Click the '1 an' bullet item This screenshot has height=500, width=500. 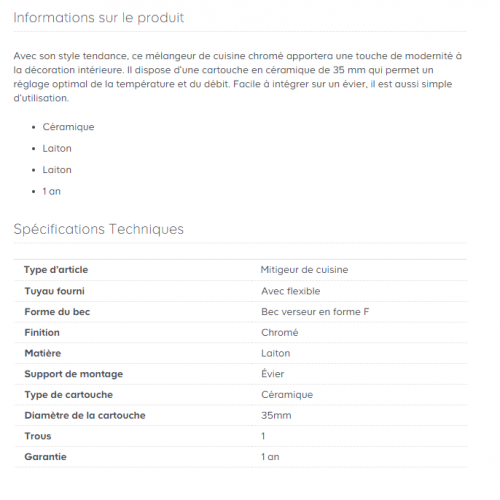(52, 191)
